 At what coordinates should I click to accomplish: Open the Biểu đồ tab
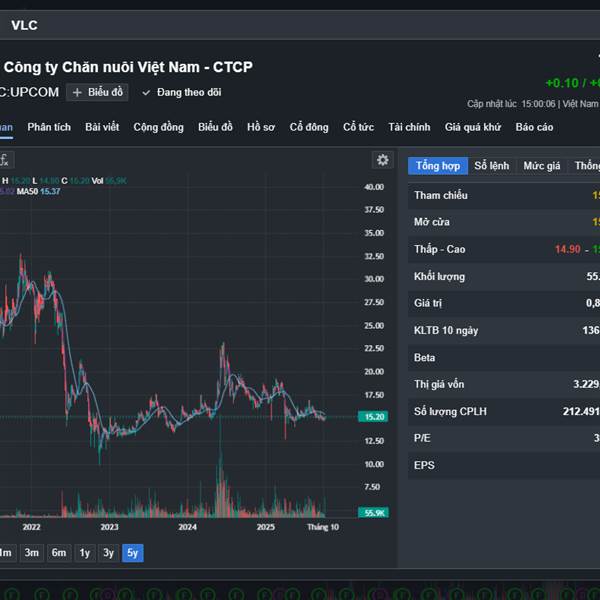pos(215,127)
